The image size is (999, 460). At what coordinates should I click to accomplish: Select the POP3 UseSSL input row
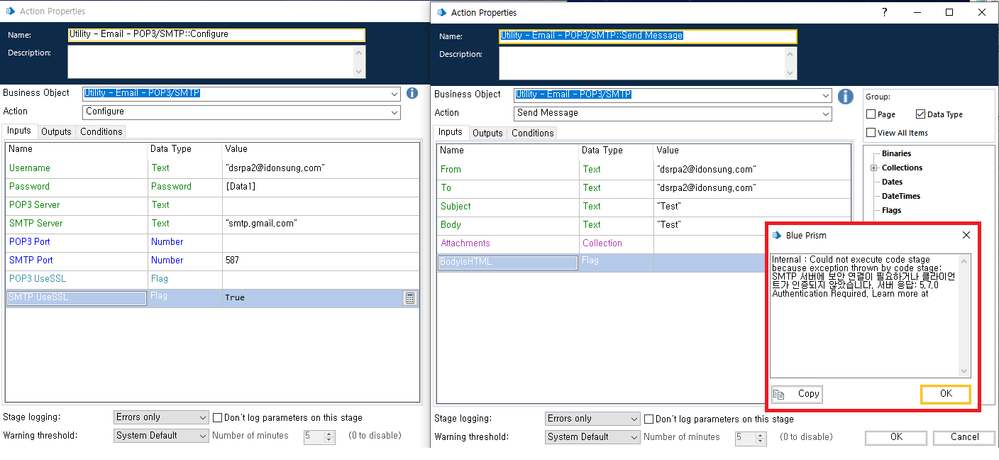(213, 279)
